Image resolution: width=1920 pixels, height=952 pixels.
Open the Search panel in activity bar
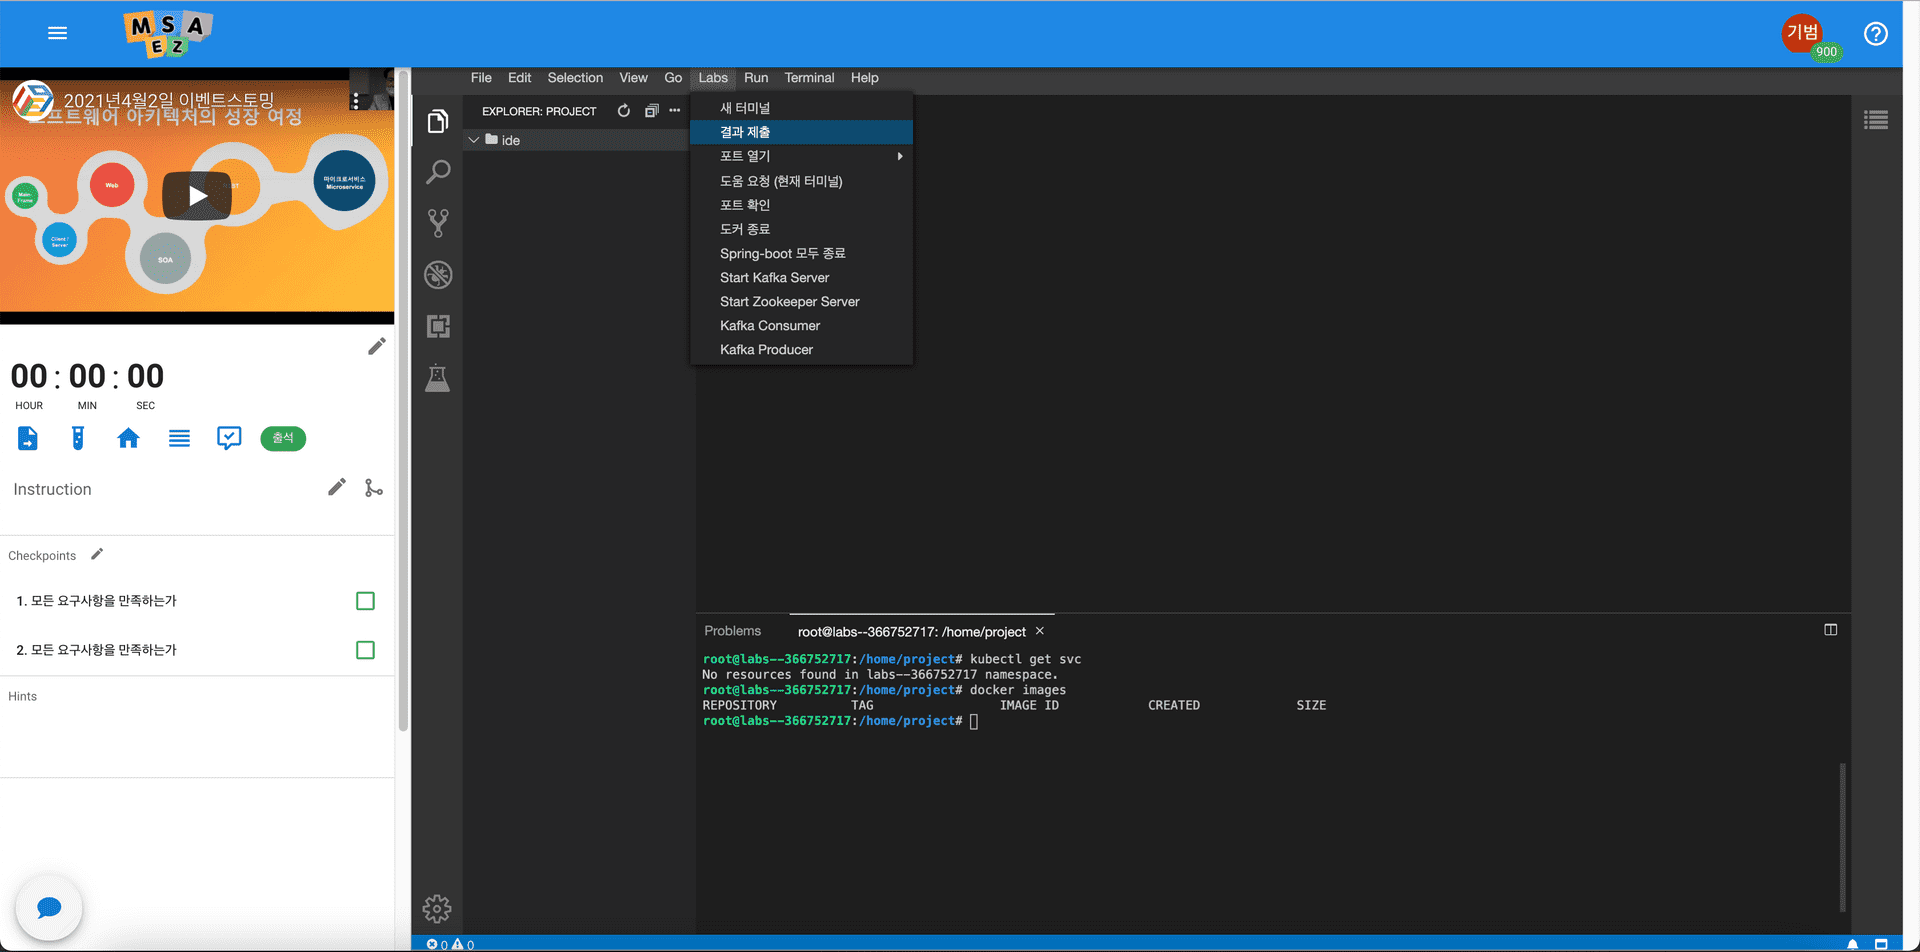coord(438,172)
